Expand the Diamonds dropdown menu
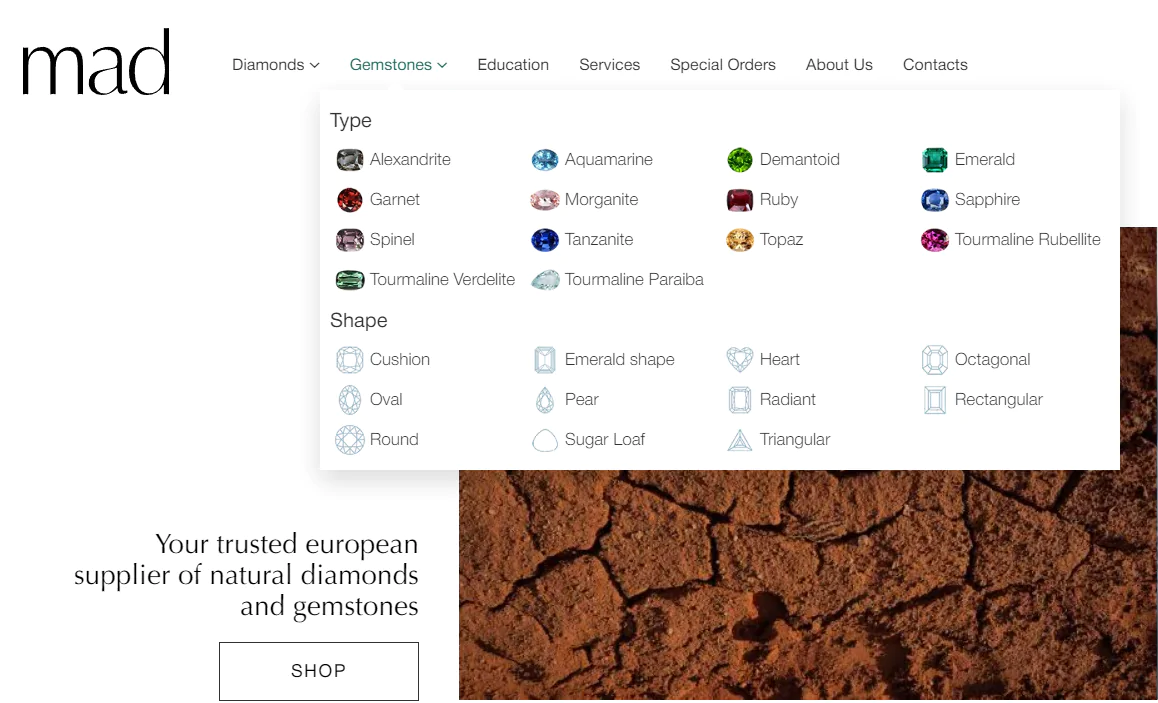1158x703 pixels. pyautogui.click(x=275, y=65)
